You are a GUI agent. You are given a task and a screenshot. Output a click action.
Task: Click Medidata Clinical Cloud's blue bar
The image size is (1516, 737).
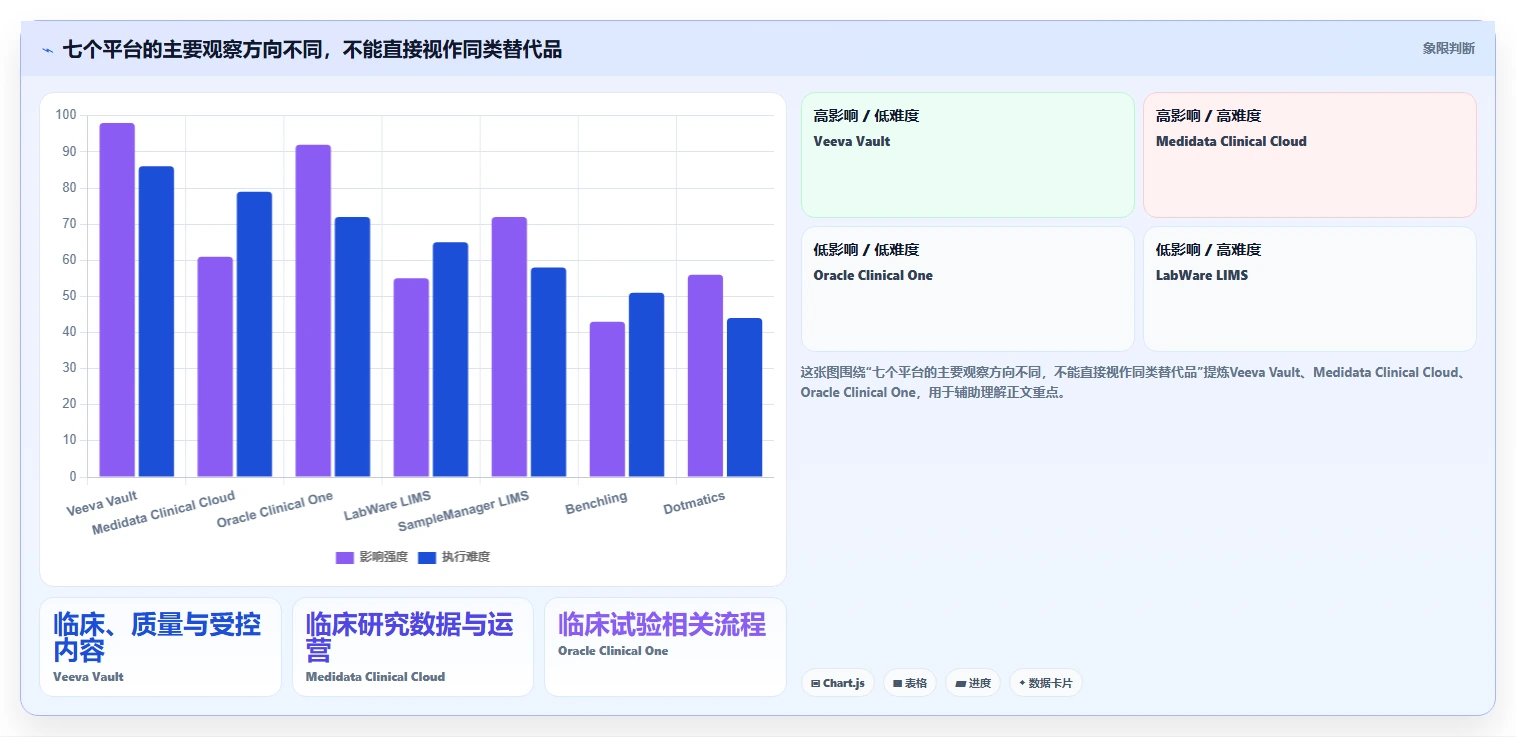[x=254, y=334]
